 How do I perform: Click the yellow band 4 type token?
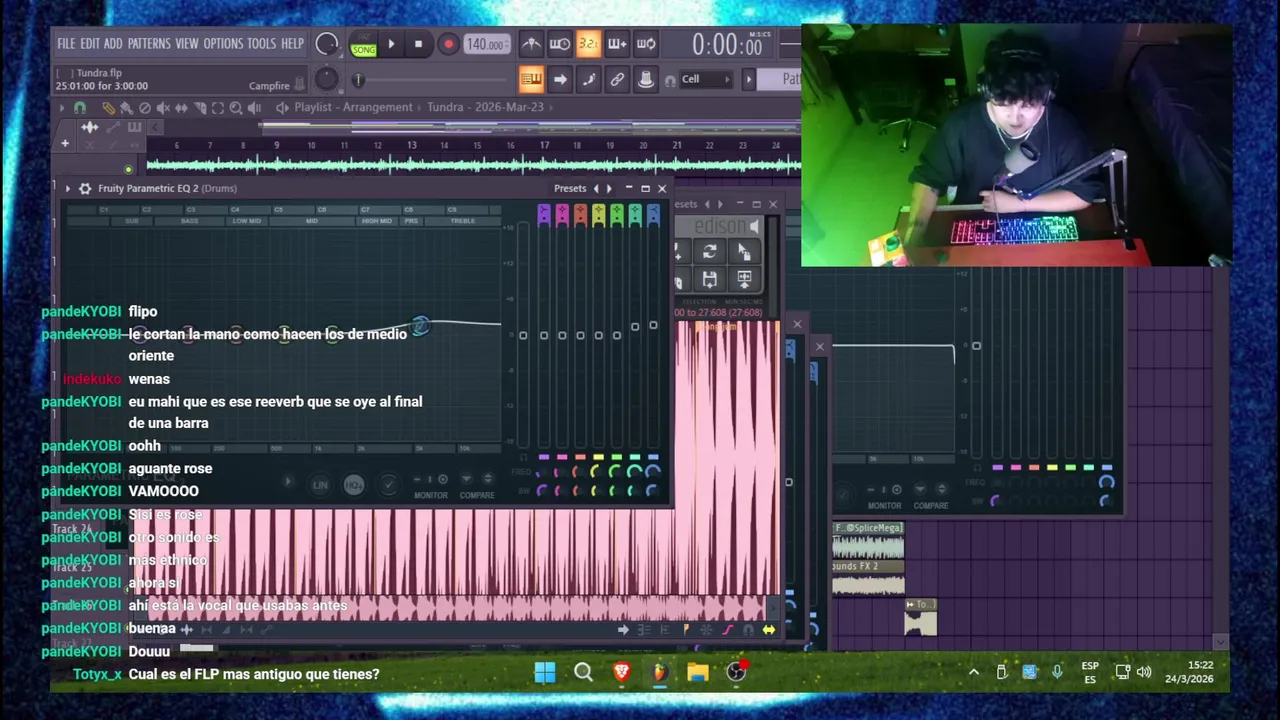(598, 214)
